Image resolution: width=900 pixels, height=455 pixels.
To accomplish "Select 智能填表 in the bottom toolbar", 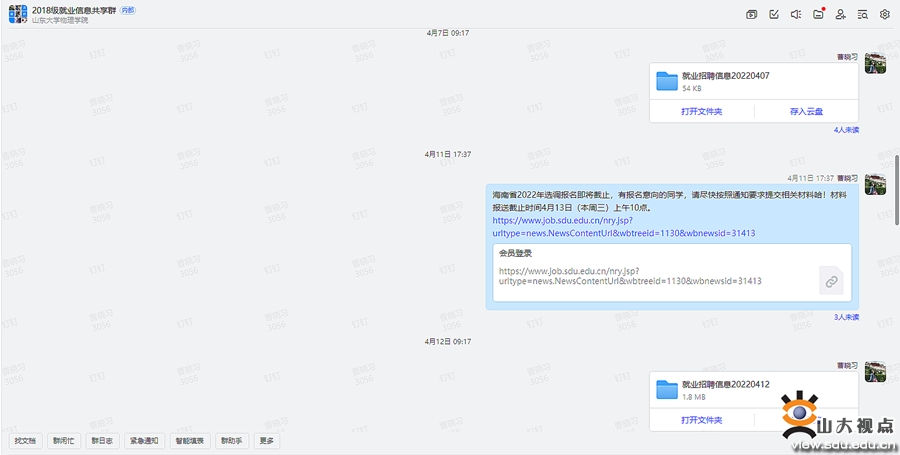I will 190,440.
